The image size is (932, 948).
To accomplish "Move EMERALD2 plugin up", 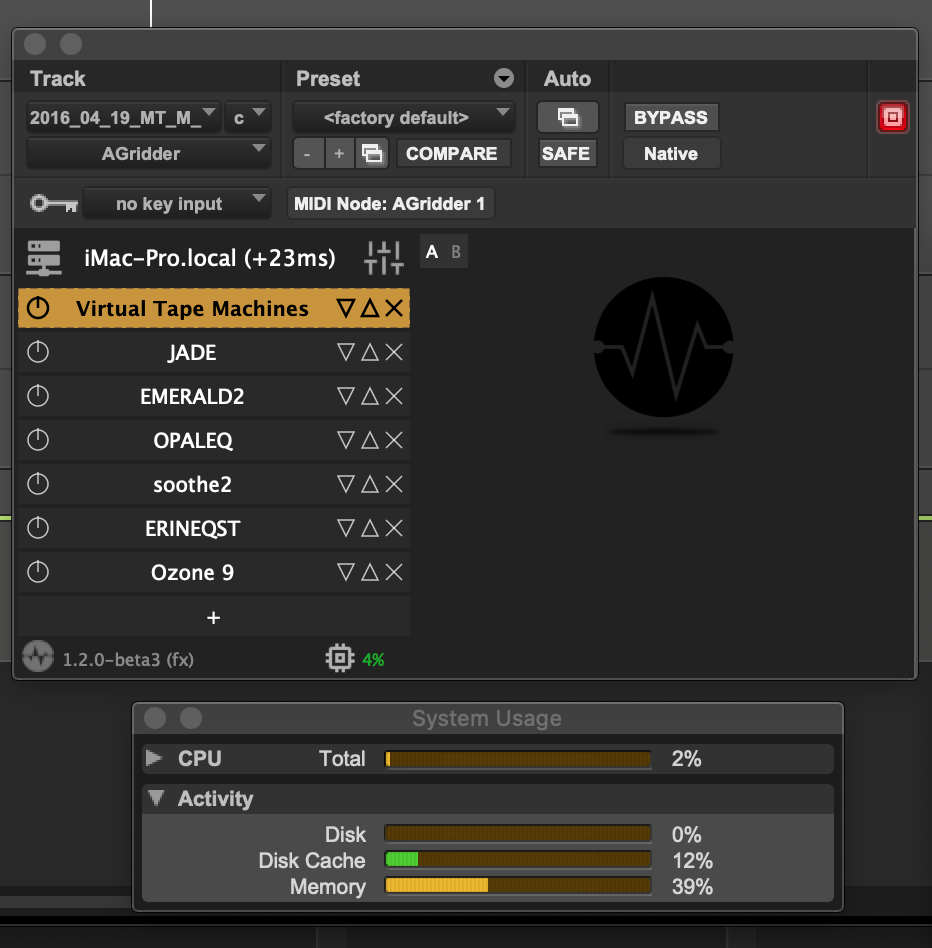I will (370, 396).
